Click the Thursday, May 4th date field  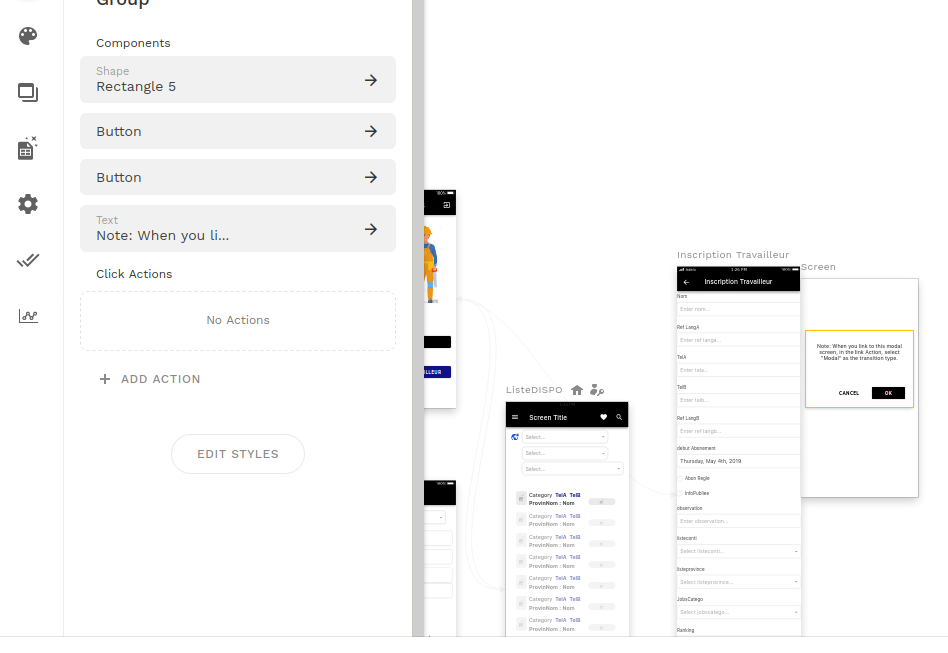coord(738,461)
